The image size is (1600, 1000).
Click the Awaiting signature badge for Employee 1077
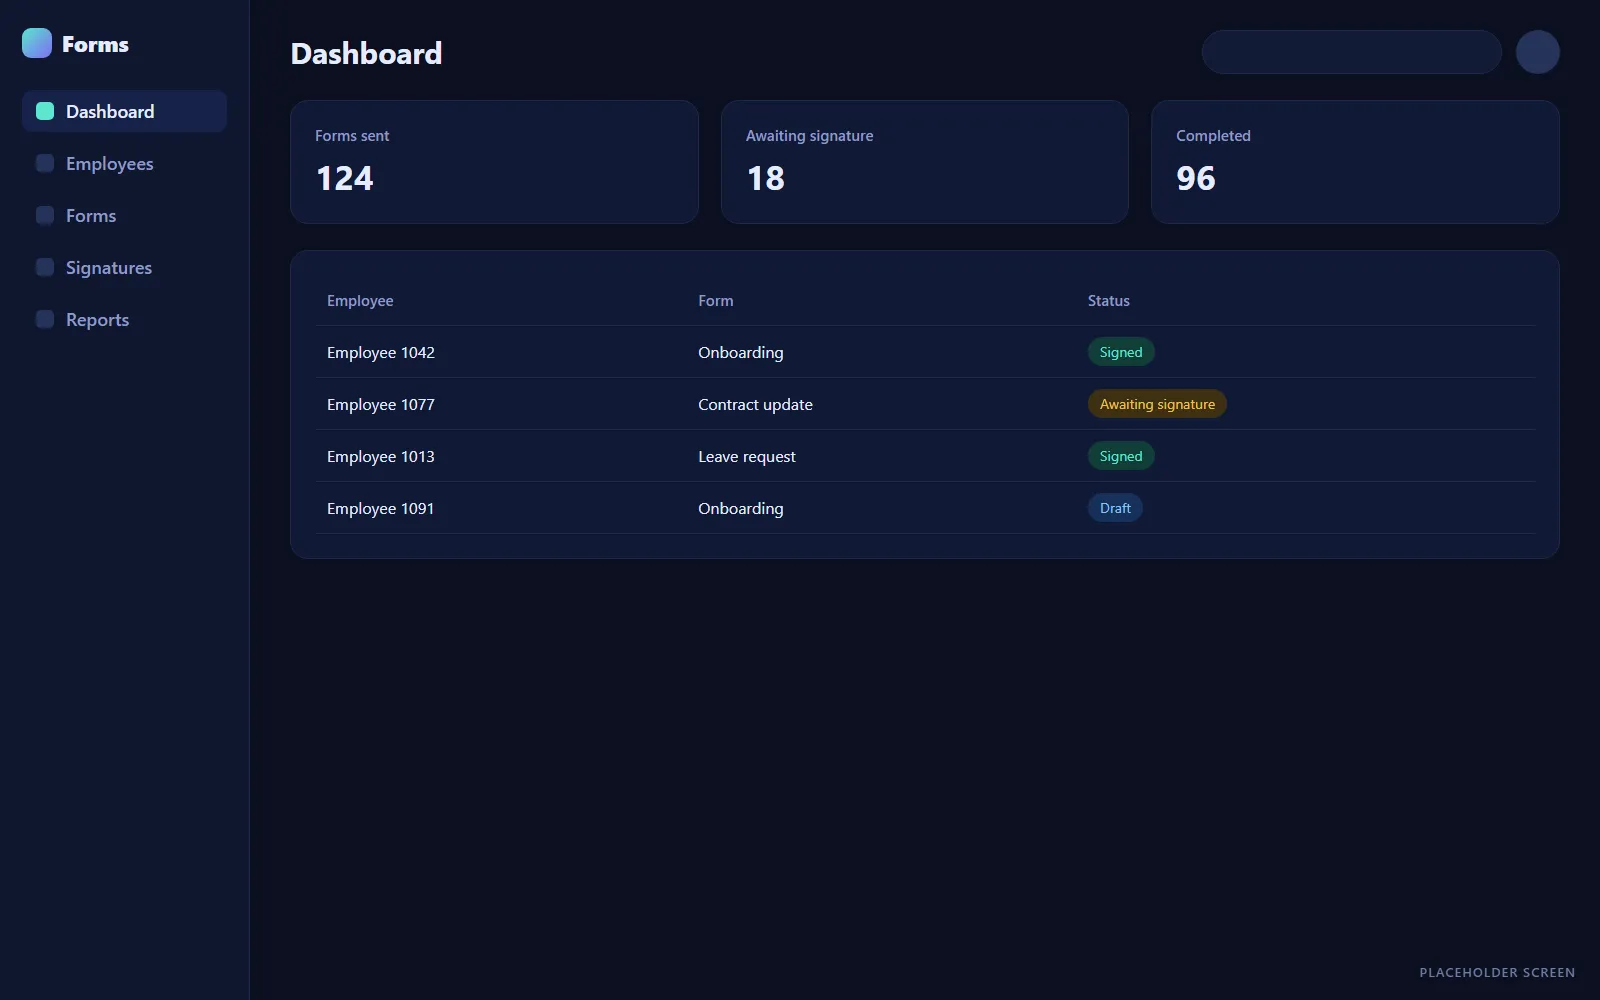click(x=1157, y=404)
